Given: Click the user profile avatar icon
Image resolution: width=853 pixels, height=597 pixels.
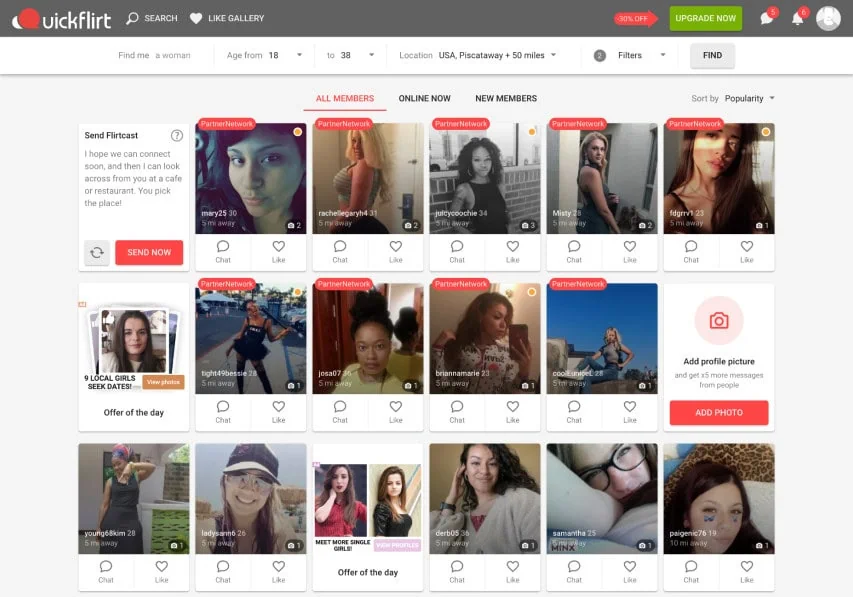Looking at the screenshot, I should point(828,18).
